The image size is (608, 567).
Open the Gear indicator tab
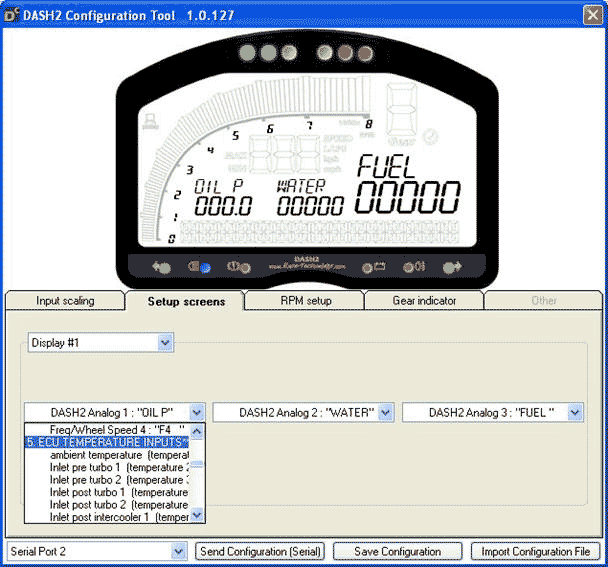point(423,300)
